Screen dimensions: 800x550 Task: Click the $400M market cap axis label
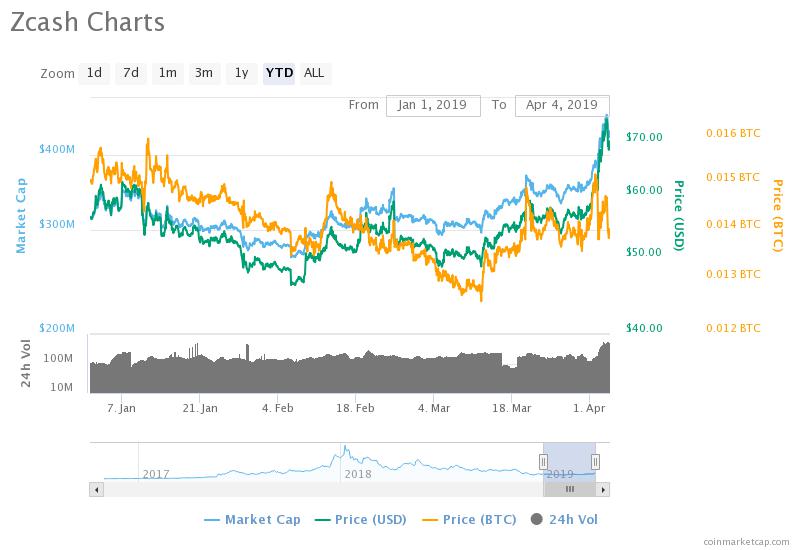tap(57, 149)
